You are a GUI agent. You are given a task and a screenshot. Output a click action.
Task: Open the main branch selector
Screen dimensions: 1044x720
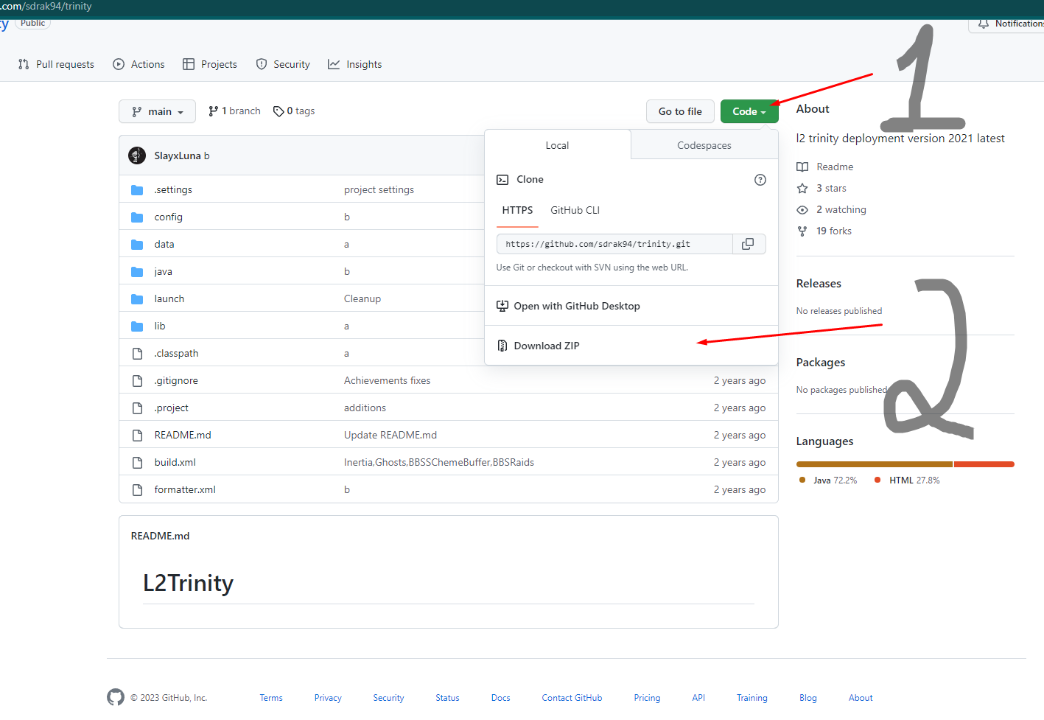click(x=156, y=111)
